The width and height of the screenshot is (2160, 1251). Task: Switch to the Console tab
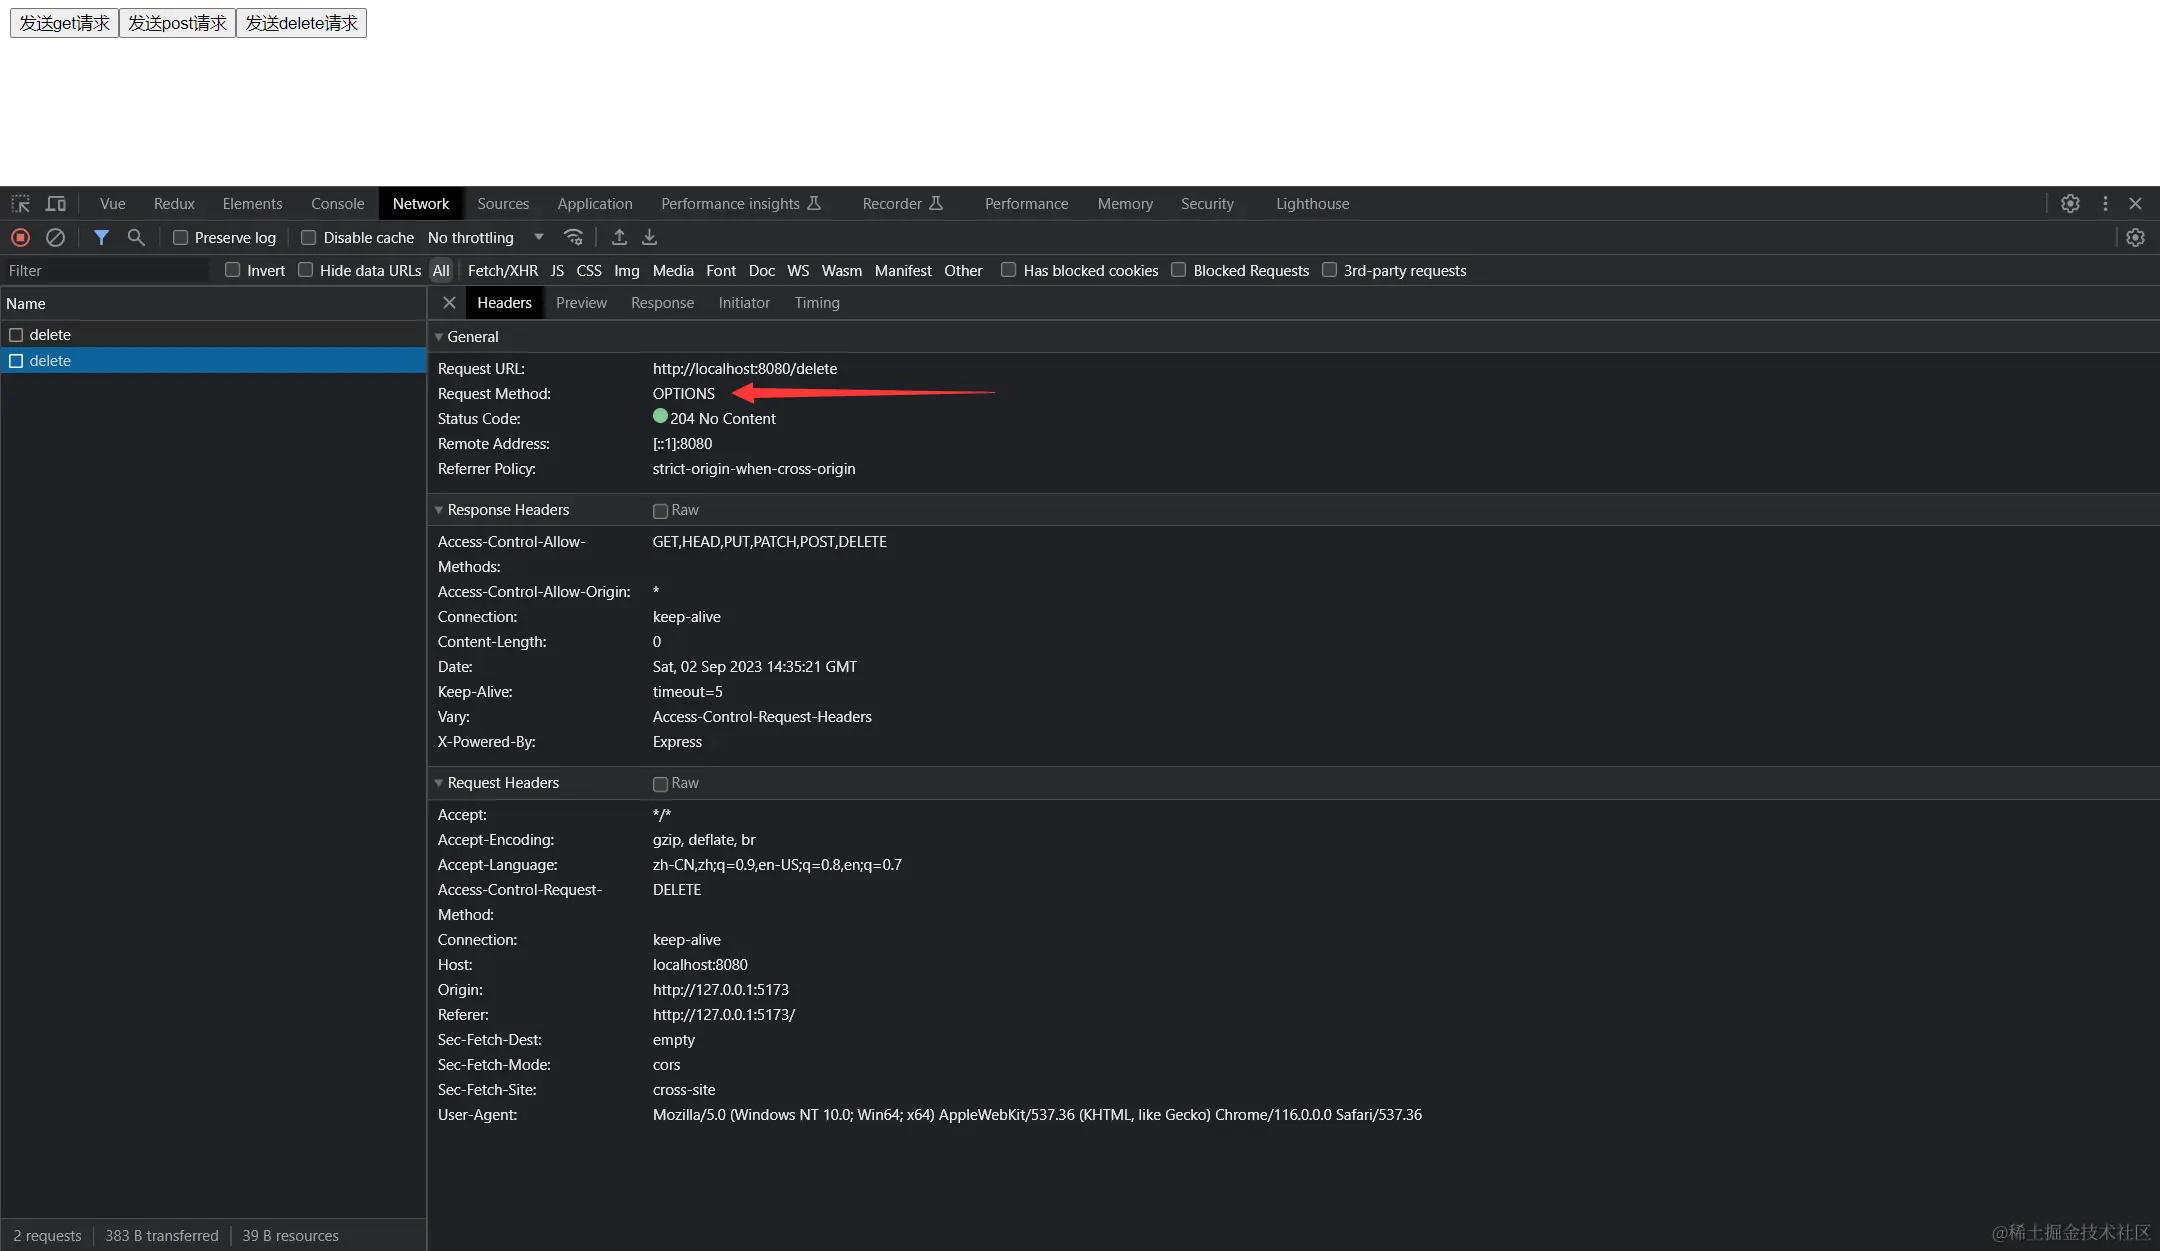[x=337, y=204]
